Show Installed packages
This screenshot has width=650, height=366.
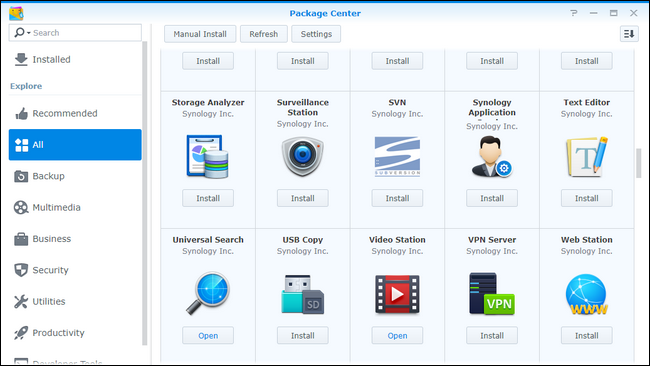75,59
